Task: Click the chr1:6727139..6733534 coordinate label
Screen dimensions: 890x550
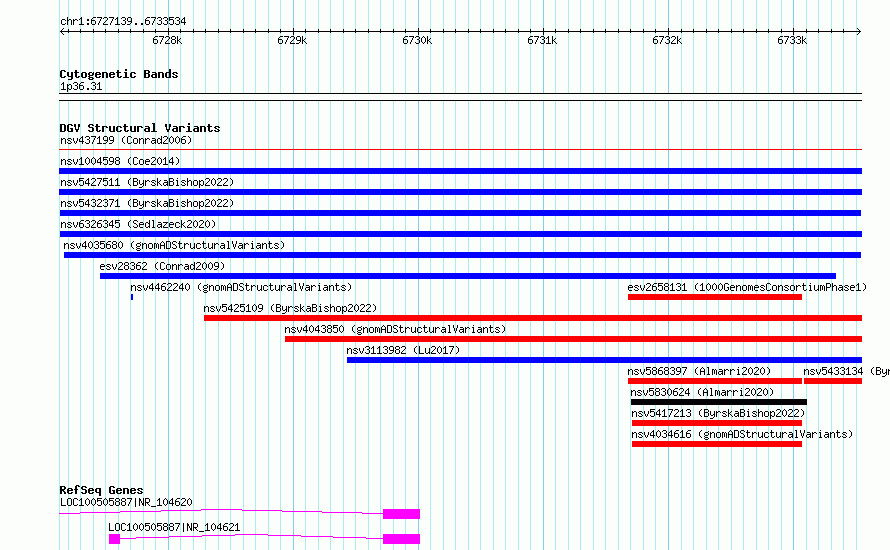Action: click(123, 21)
